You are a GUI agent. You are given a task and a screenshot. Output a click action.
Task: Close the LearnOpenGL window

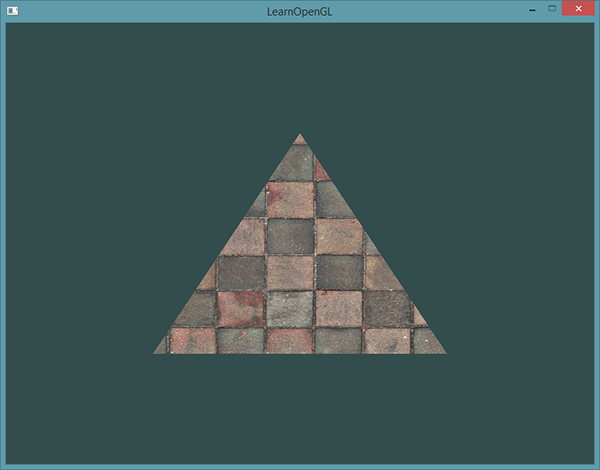[x=578, y=9]
